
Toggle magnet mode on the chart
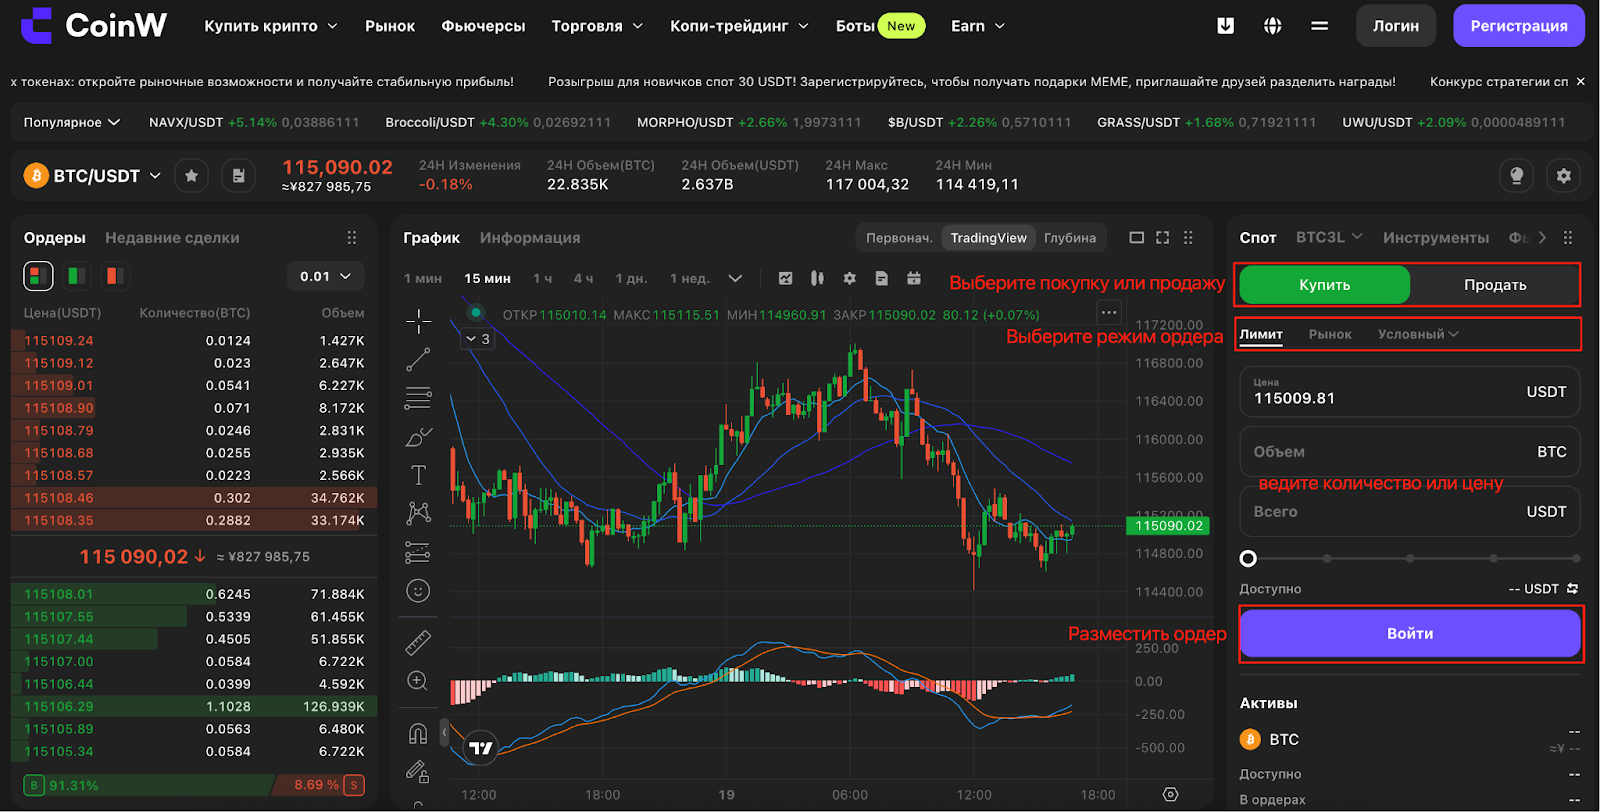(419, 733)
